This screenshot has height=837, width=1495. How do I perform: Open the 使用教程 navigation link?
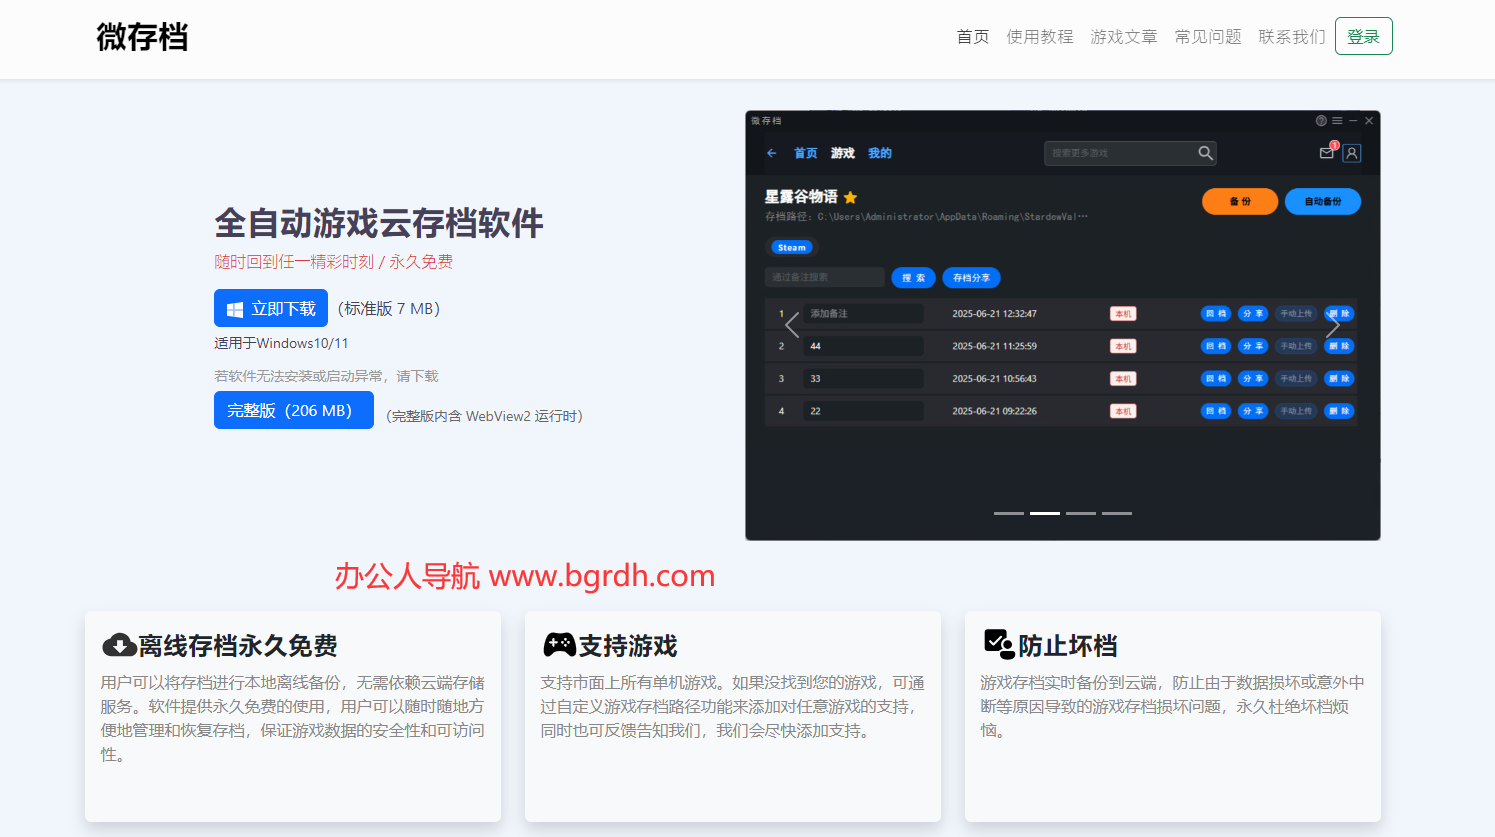coord(1040,37)
